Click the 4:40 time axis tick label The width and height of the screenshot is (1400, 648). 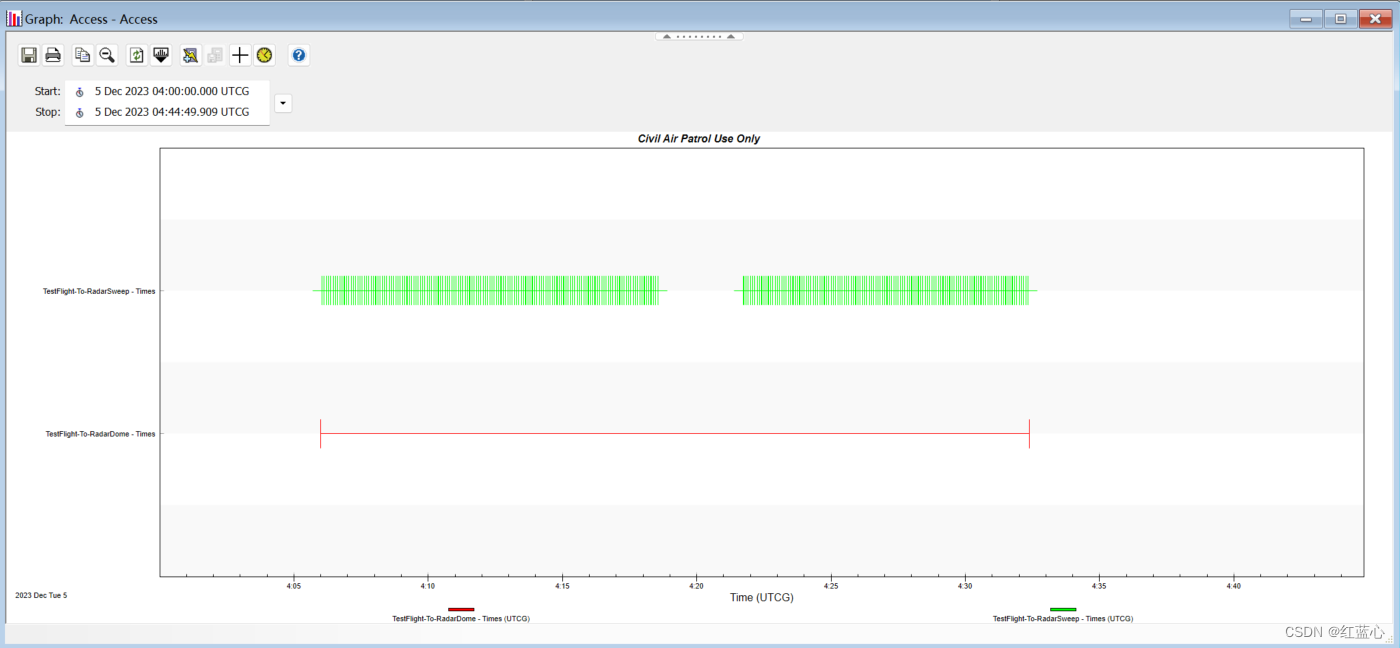[1233, 586]
